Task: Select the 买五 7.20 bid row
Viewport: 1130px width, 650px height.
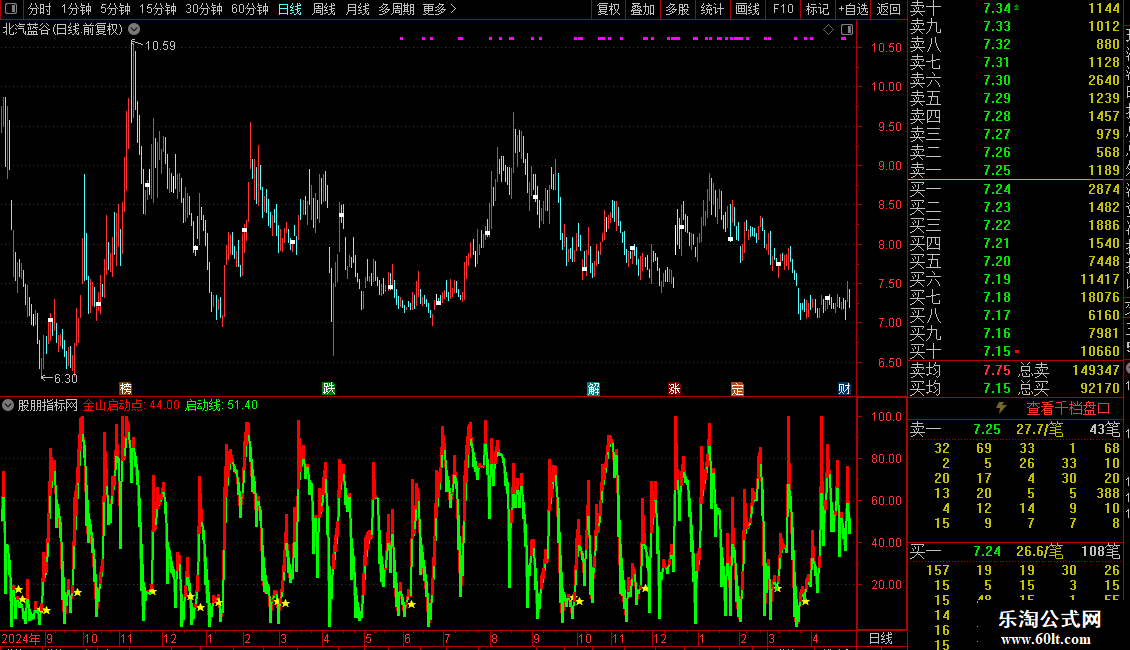Action: tap(1015, 261)
